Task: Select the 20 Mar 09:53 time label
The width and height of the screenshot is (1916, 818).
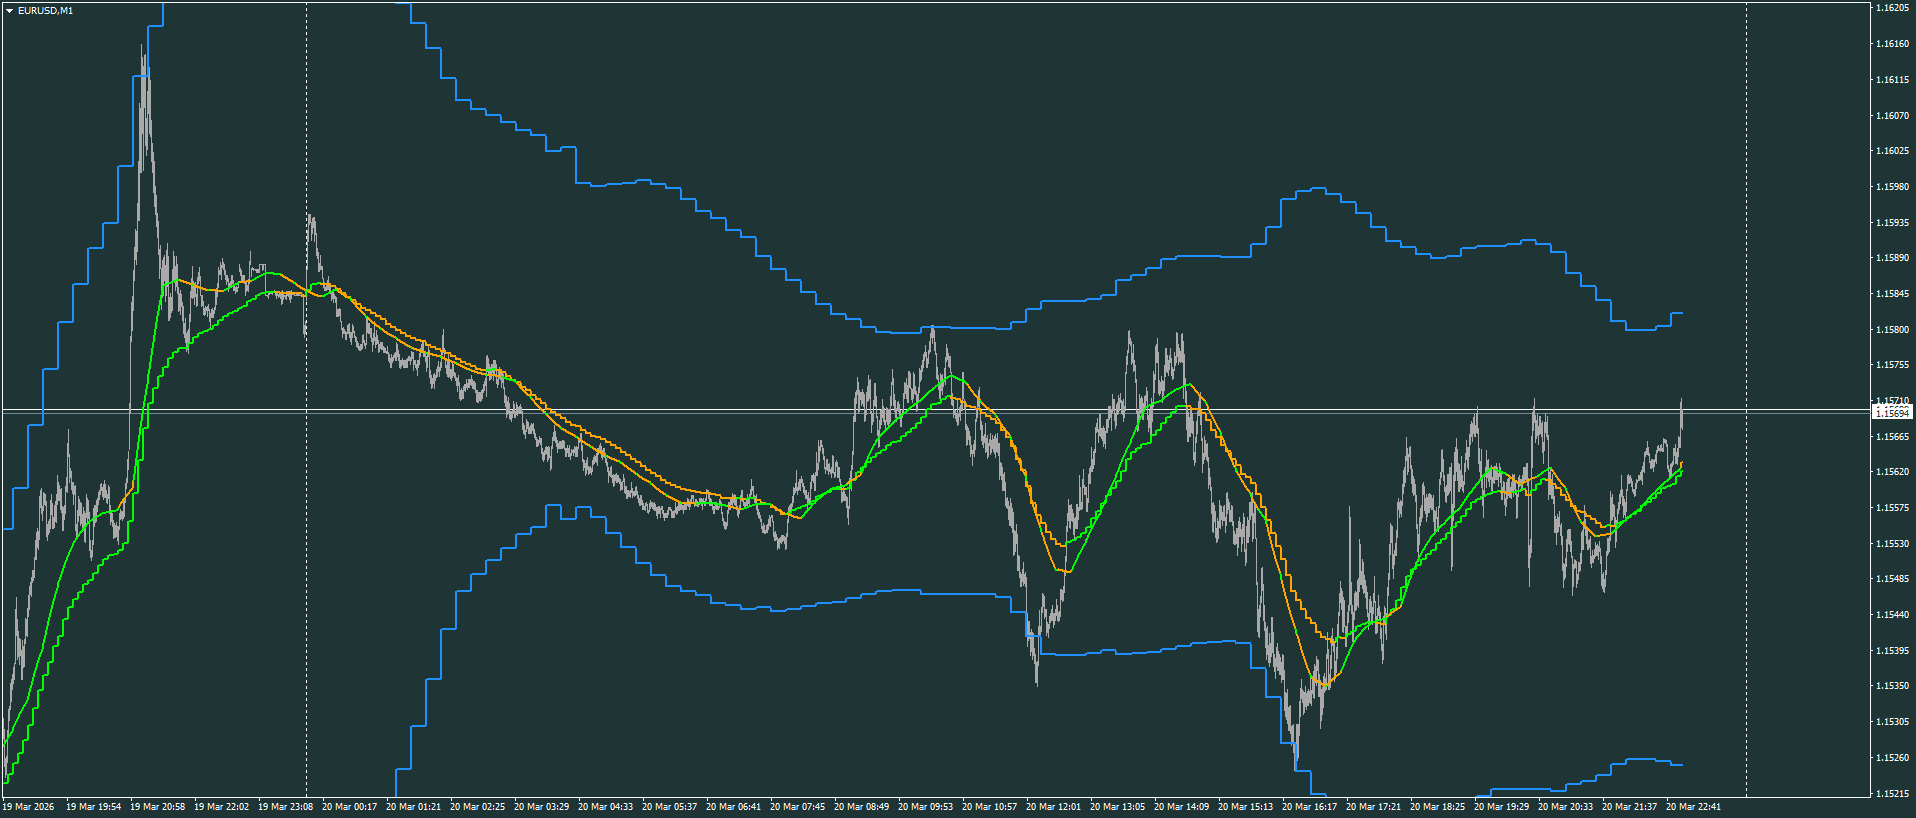Action: pos(925,806)
